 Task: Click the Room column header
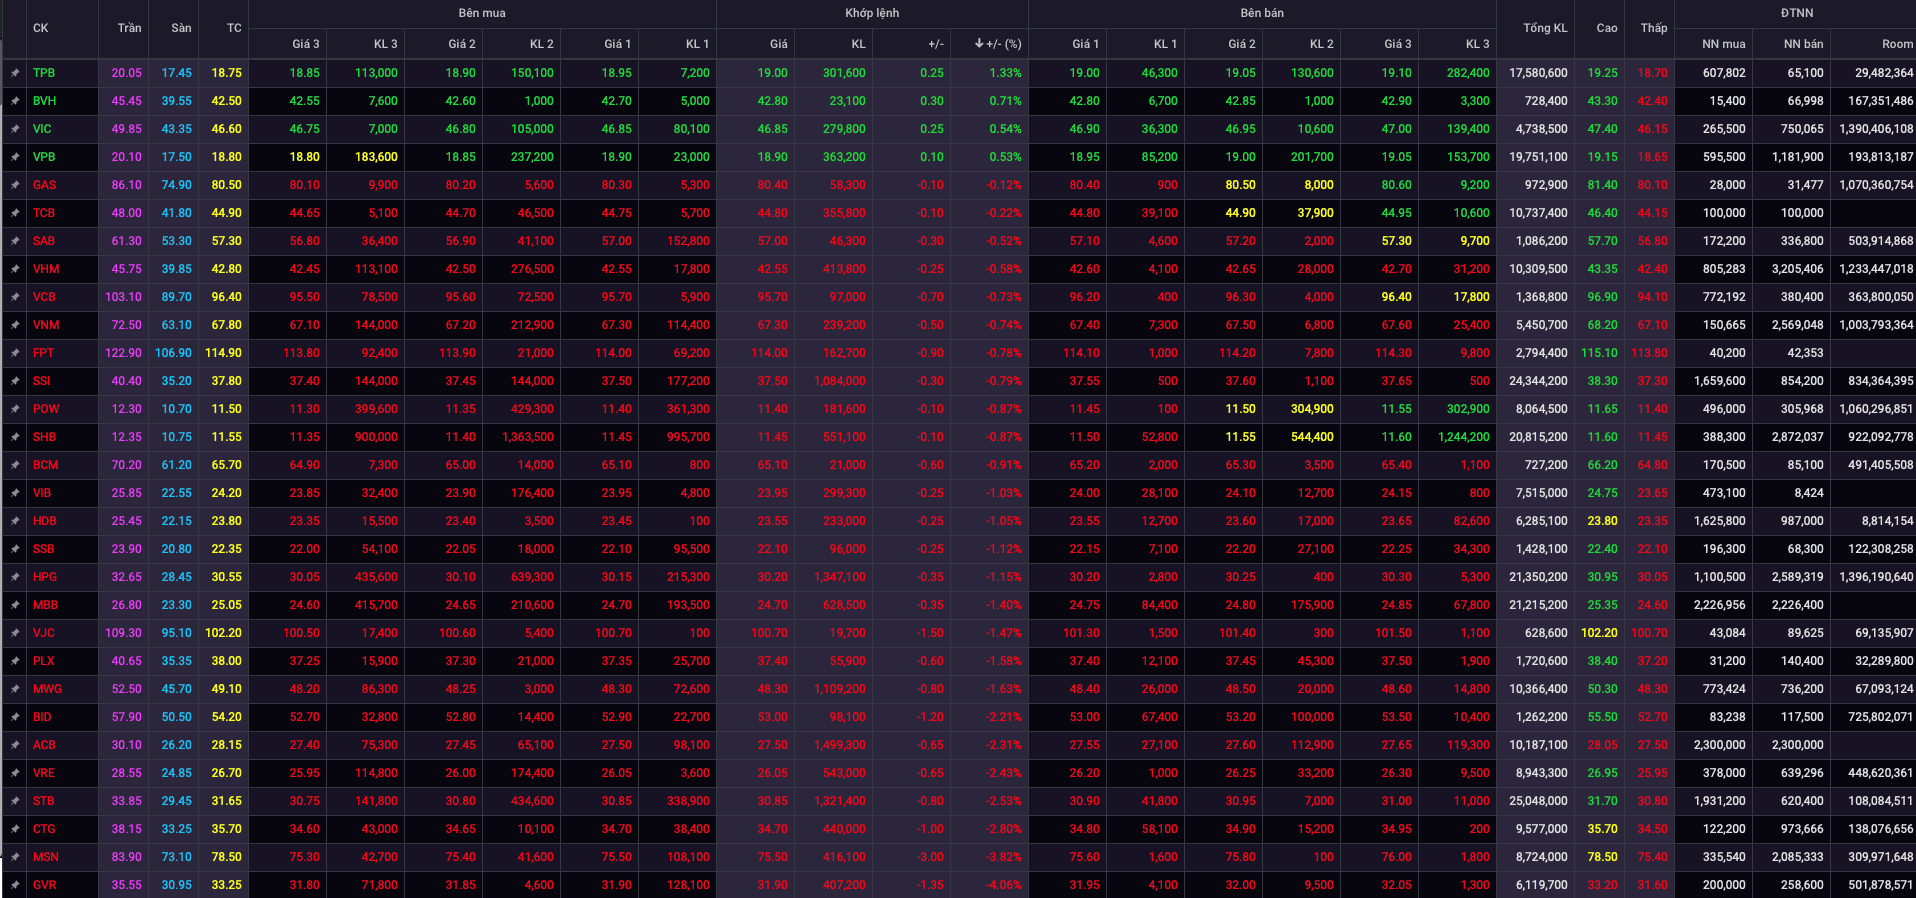pos(1897,44)
